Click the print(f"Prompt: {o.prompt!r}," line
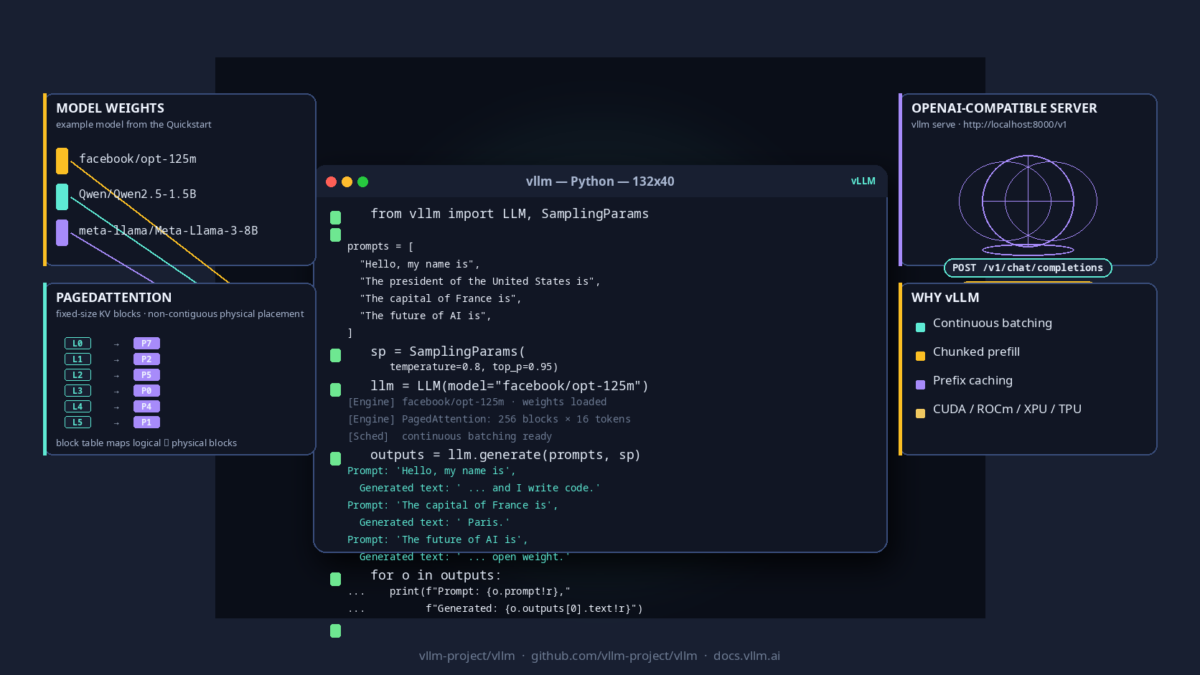Image resolution: width=1200 pixels, height=675 pixels. click(480, 591)
